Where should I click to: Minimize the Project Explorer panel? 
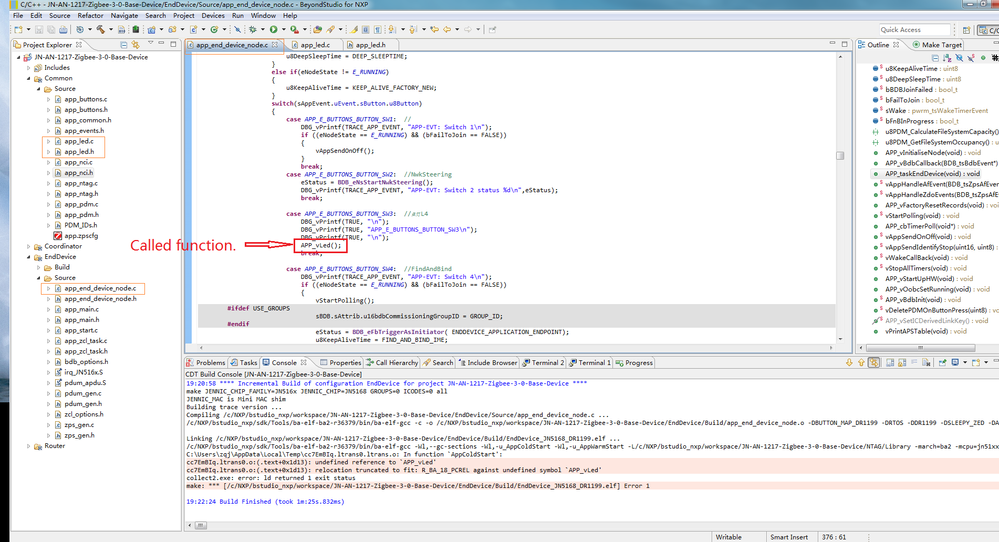pyautogui.click(x=161, y=43)
